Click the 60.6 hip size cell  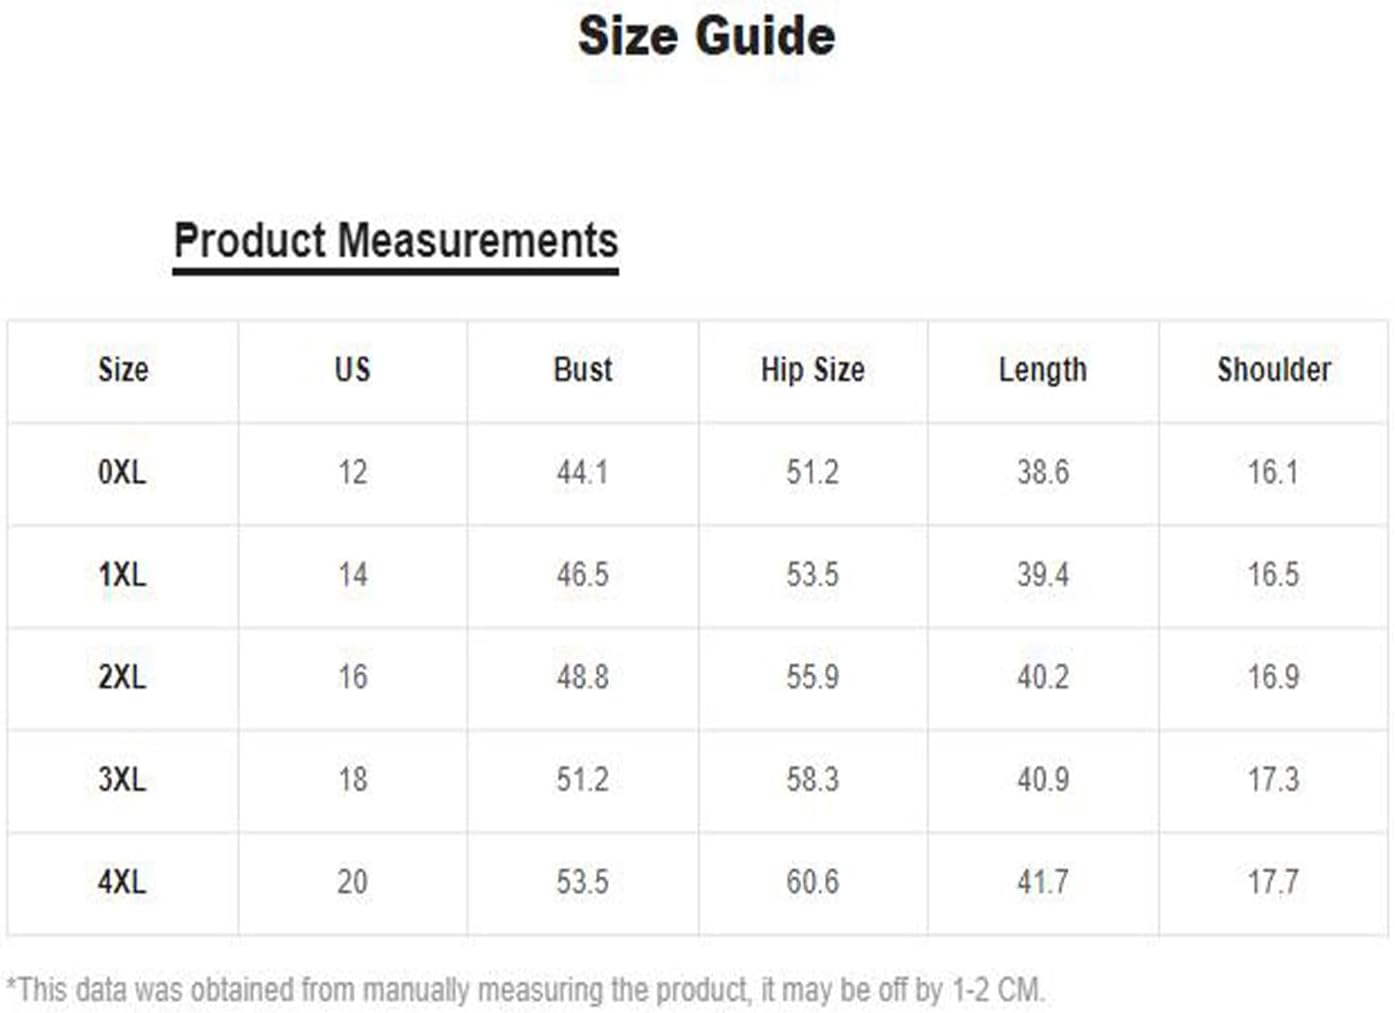point(812,882)
